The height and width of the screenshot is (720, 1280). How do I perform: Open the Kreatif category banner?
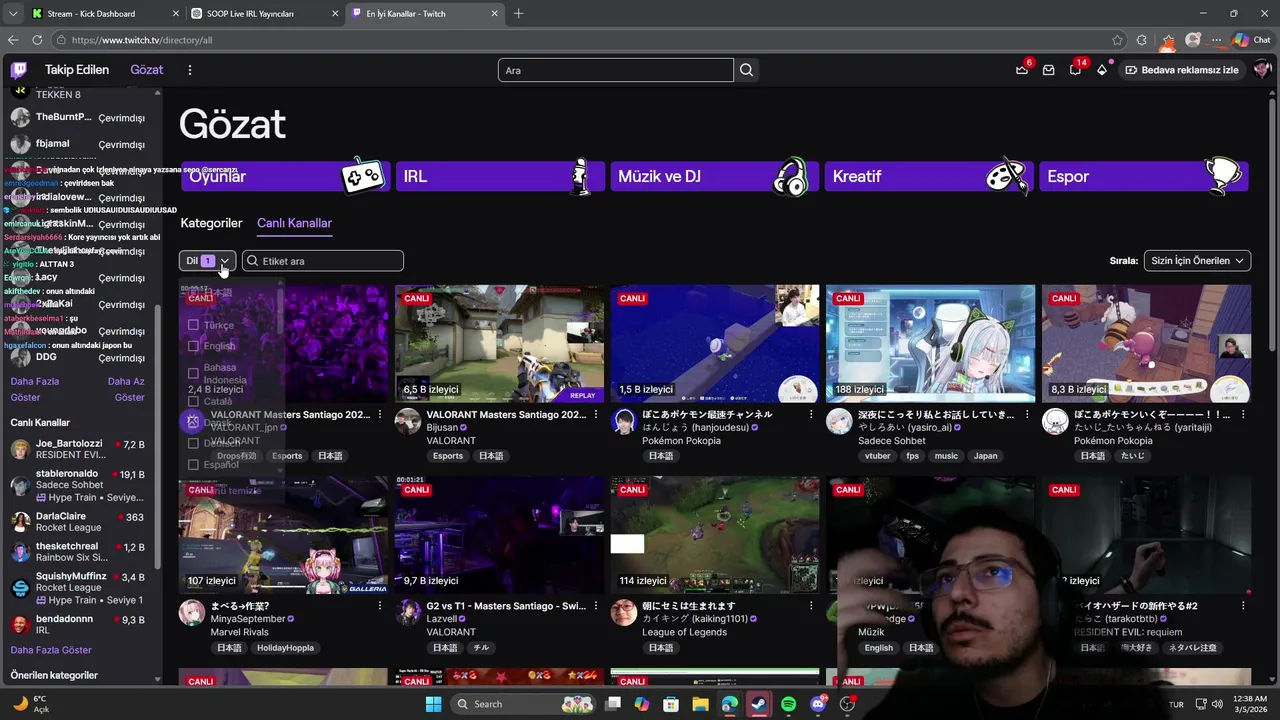pos(929,176)
